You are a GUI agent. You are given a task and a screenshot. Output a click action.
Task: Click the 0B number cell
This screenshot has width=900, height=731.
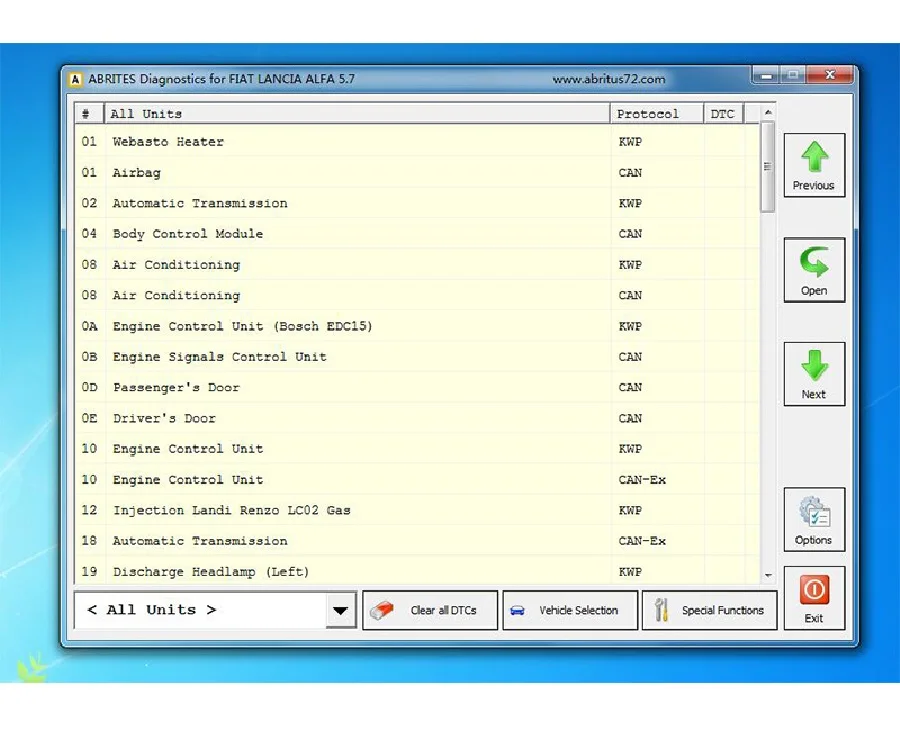point(90,356)
